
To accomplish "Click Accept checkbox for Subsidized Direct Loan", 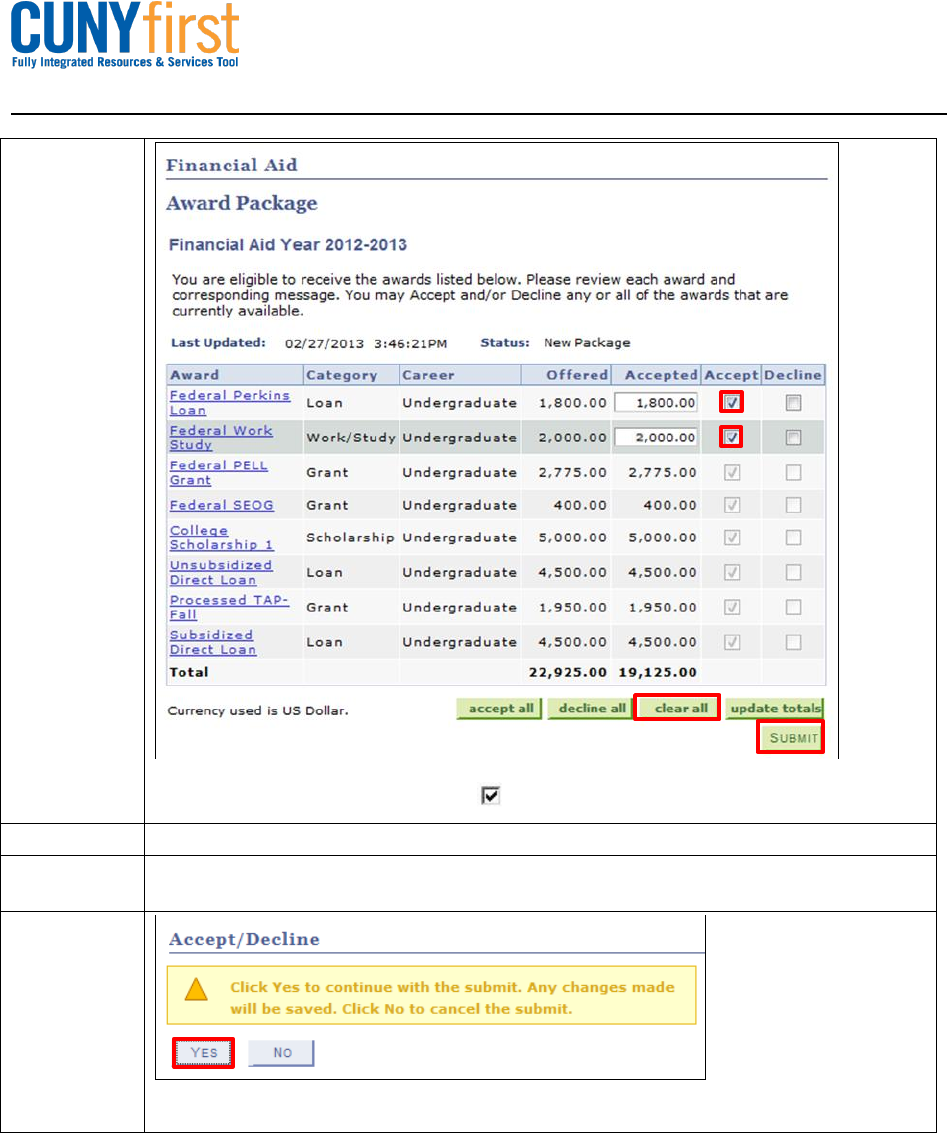I will (732, 642).
